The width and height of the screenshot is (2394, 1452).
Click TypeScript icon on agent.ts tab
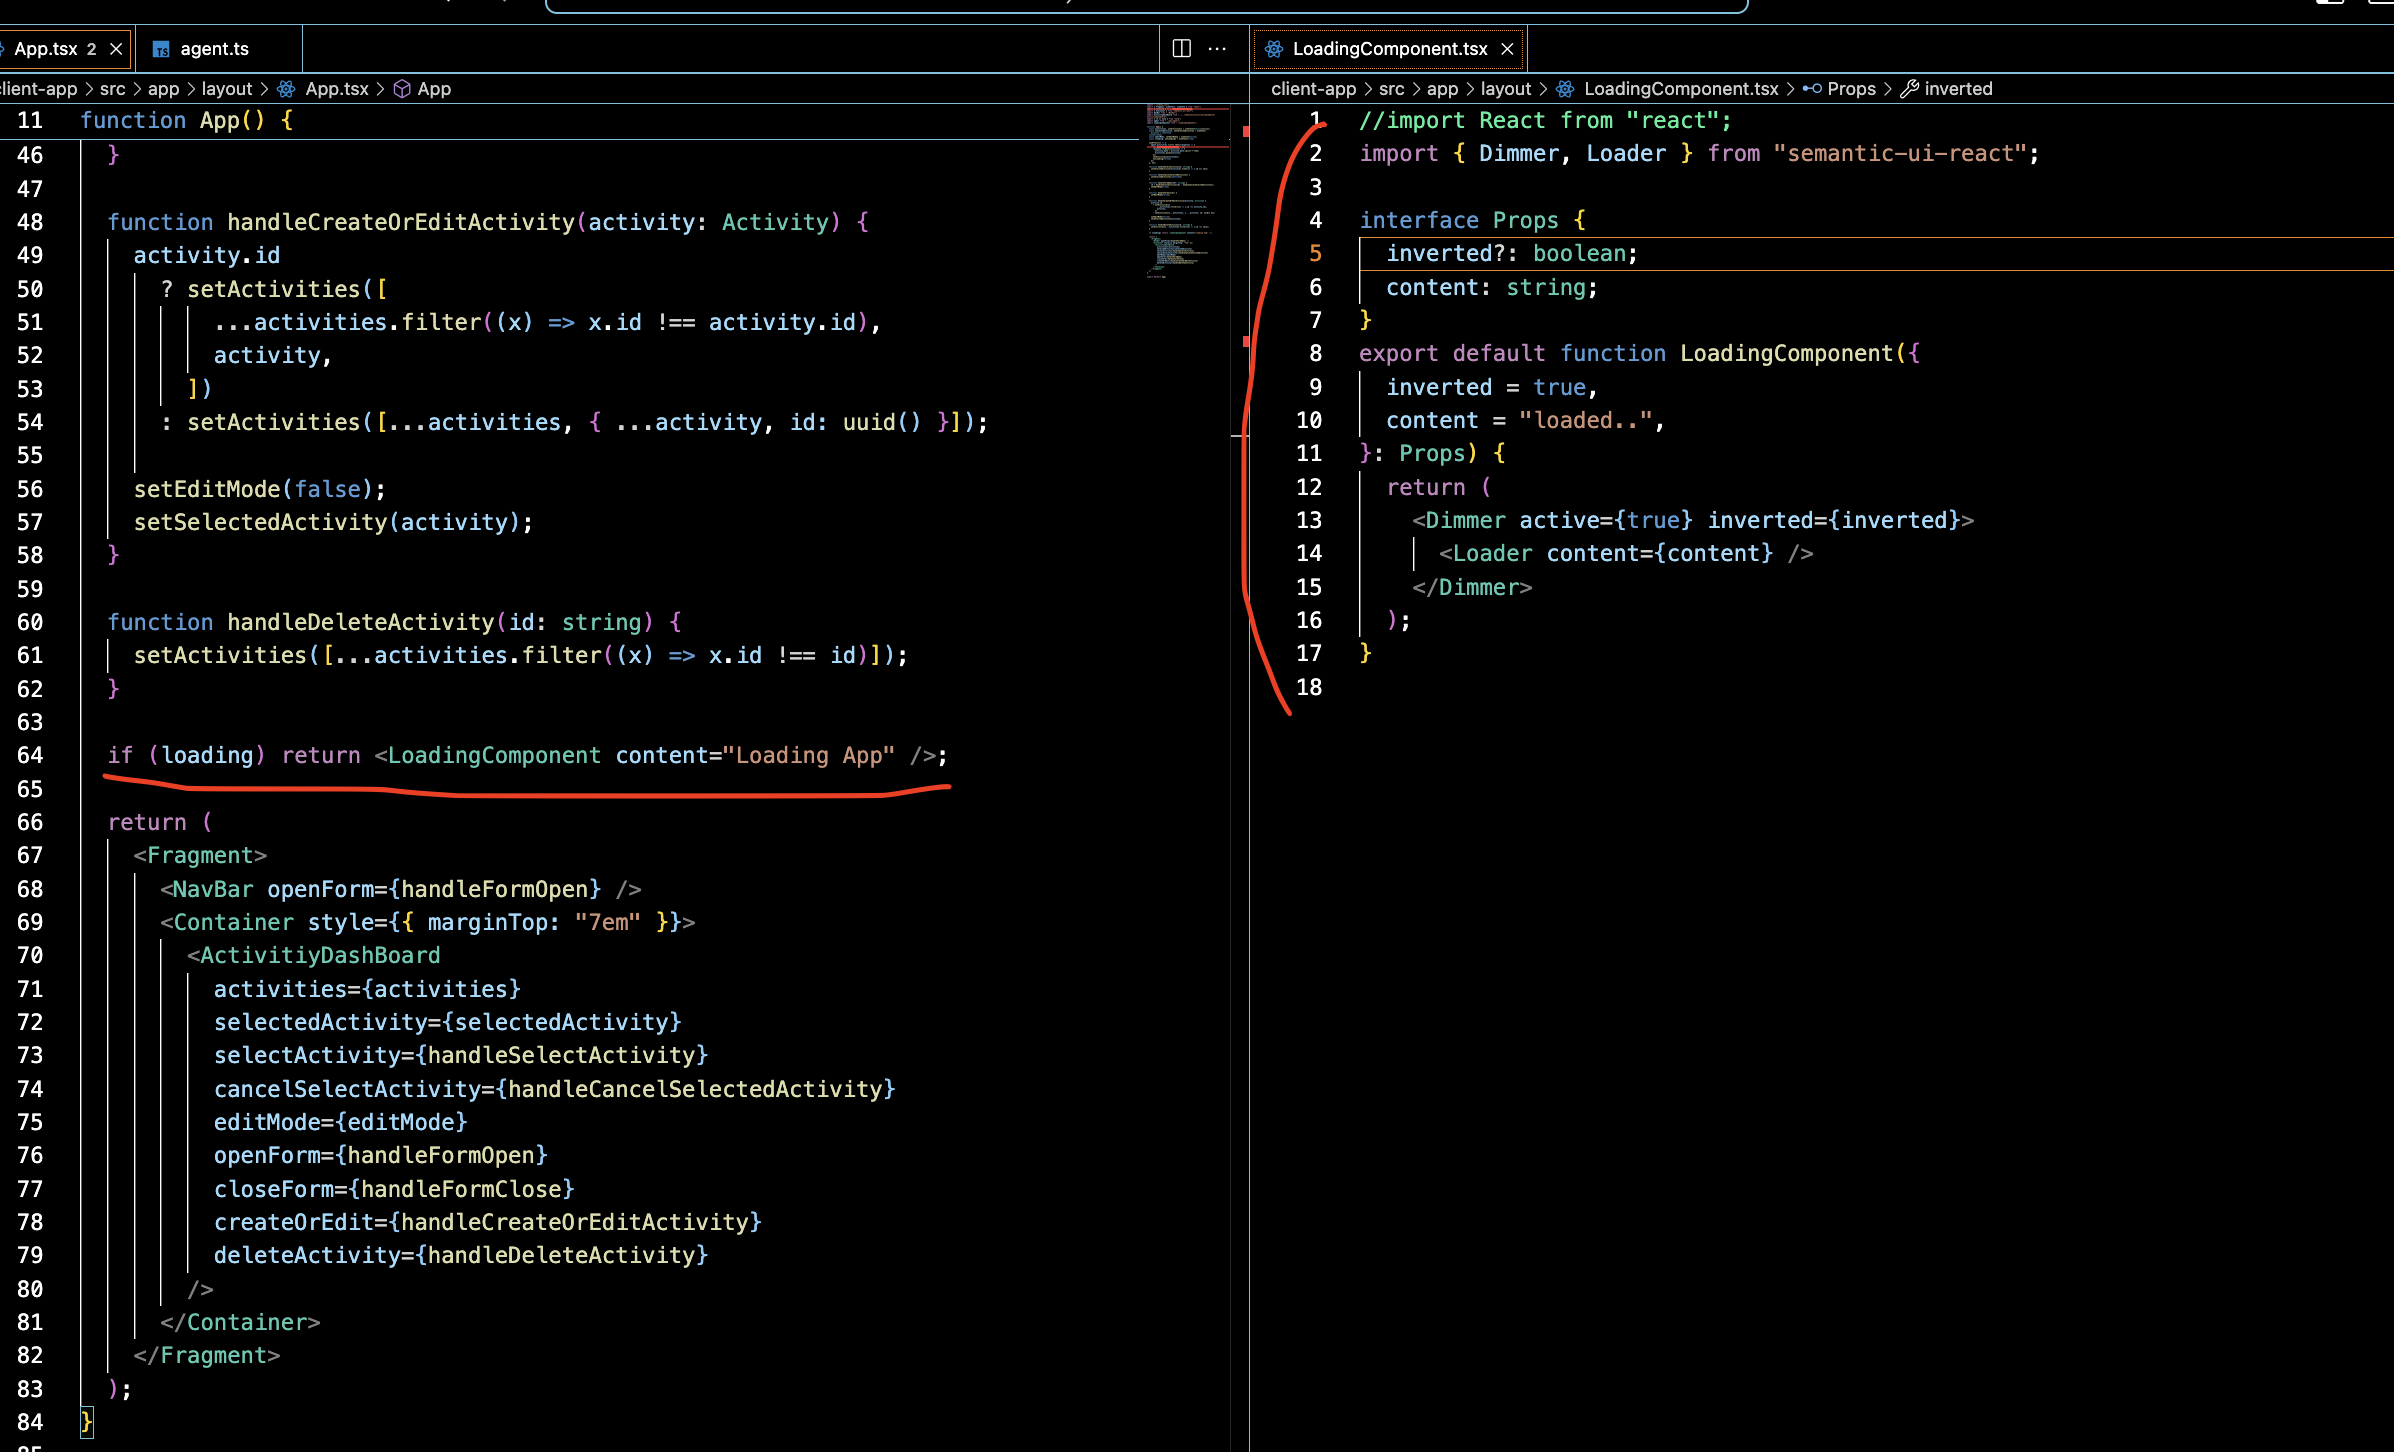[x=161, y=49]
